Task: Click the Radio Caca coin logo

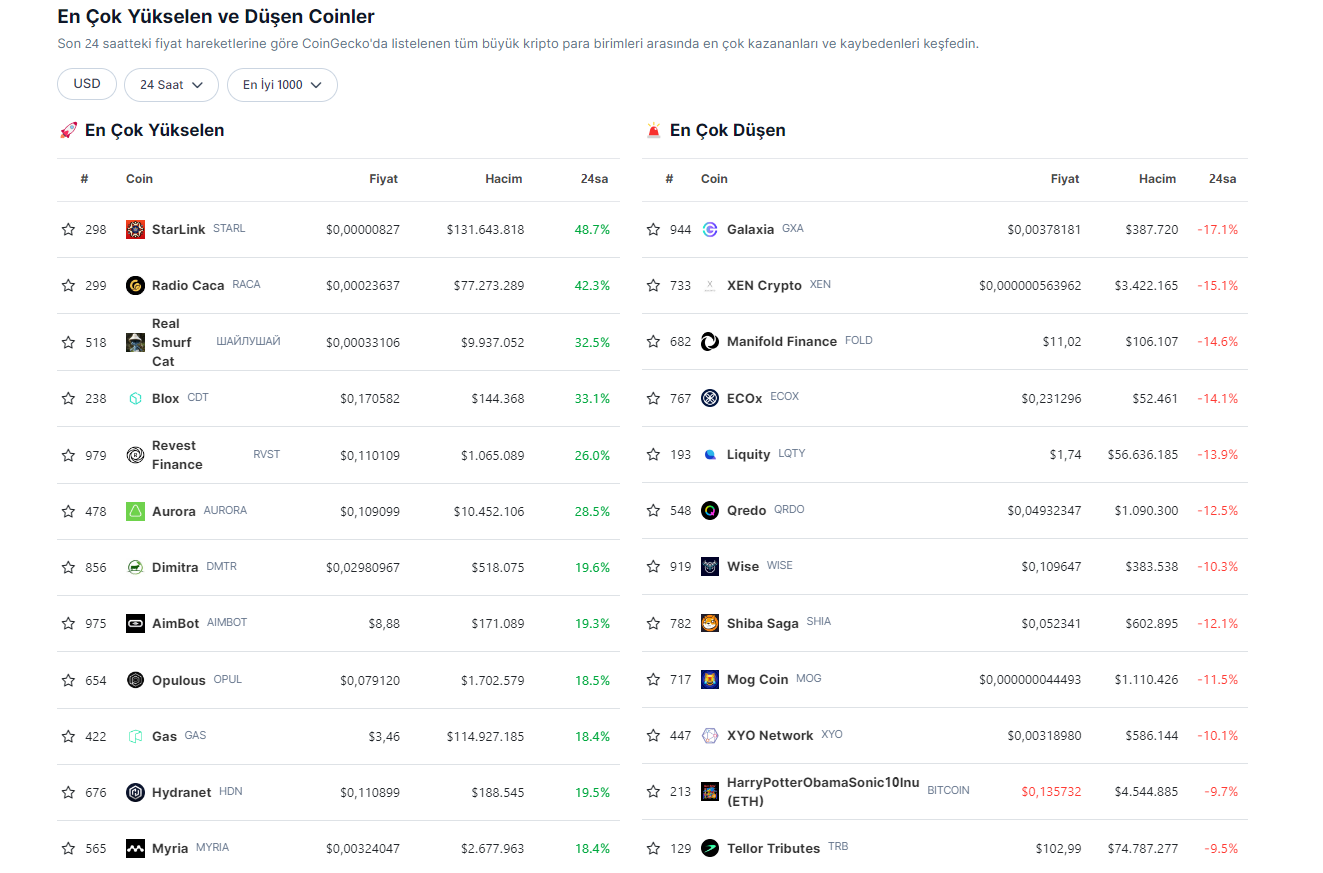Action: pos(135,286)
